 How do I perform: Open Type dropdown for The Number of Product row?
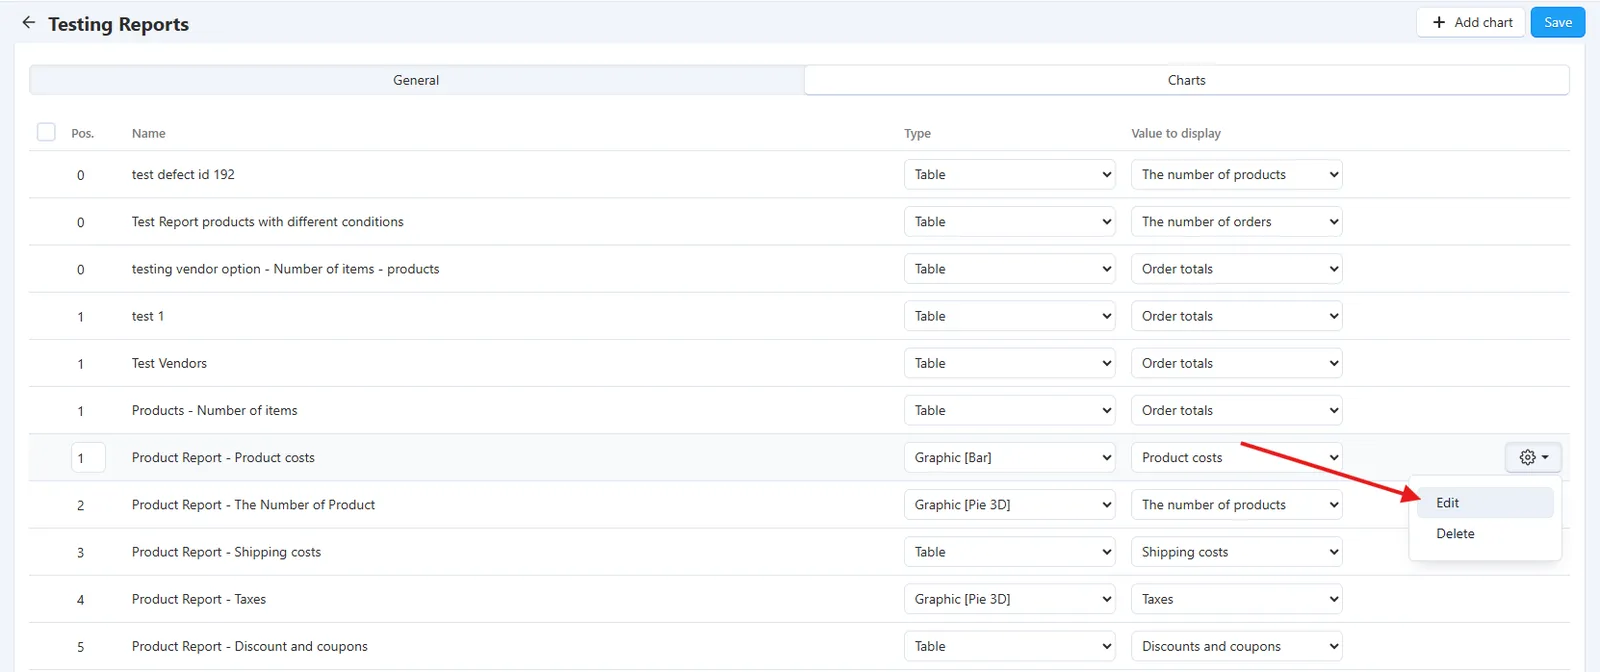pos(1010,505)
